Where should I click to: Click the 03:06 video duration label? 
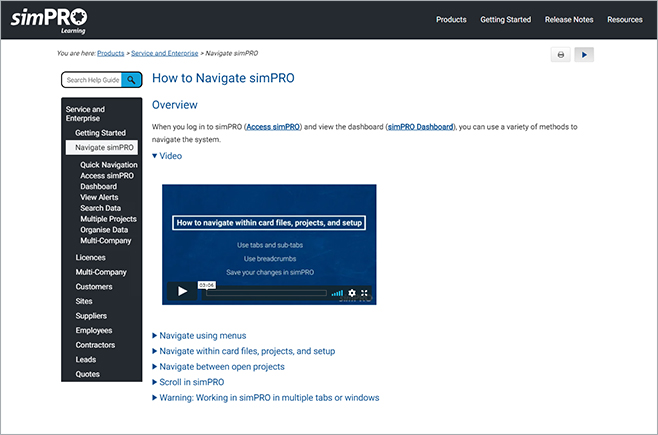(206, 285)
